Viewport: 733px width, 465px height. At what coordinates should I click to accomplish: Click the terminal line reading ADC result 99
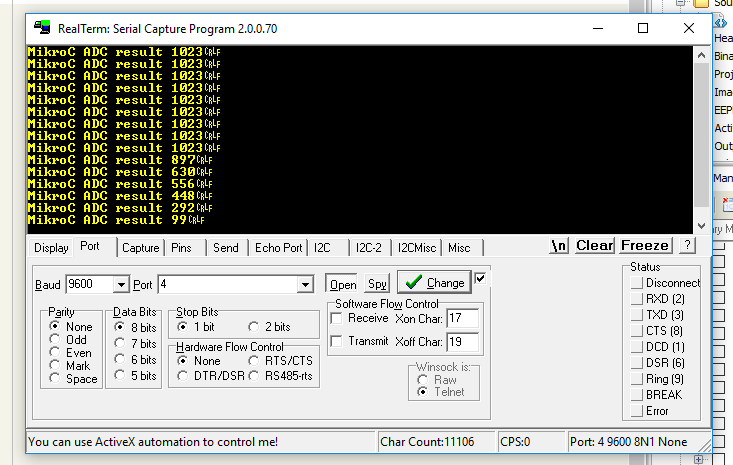tap(115, 220)
